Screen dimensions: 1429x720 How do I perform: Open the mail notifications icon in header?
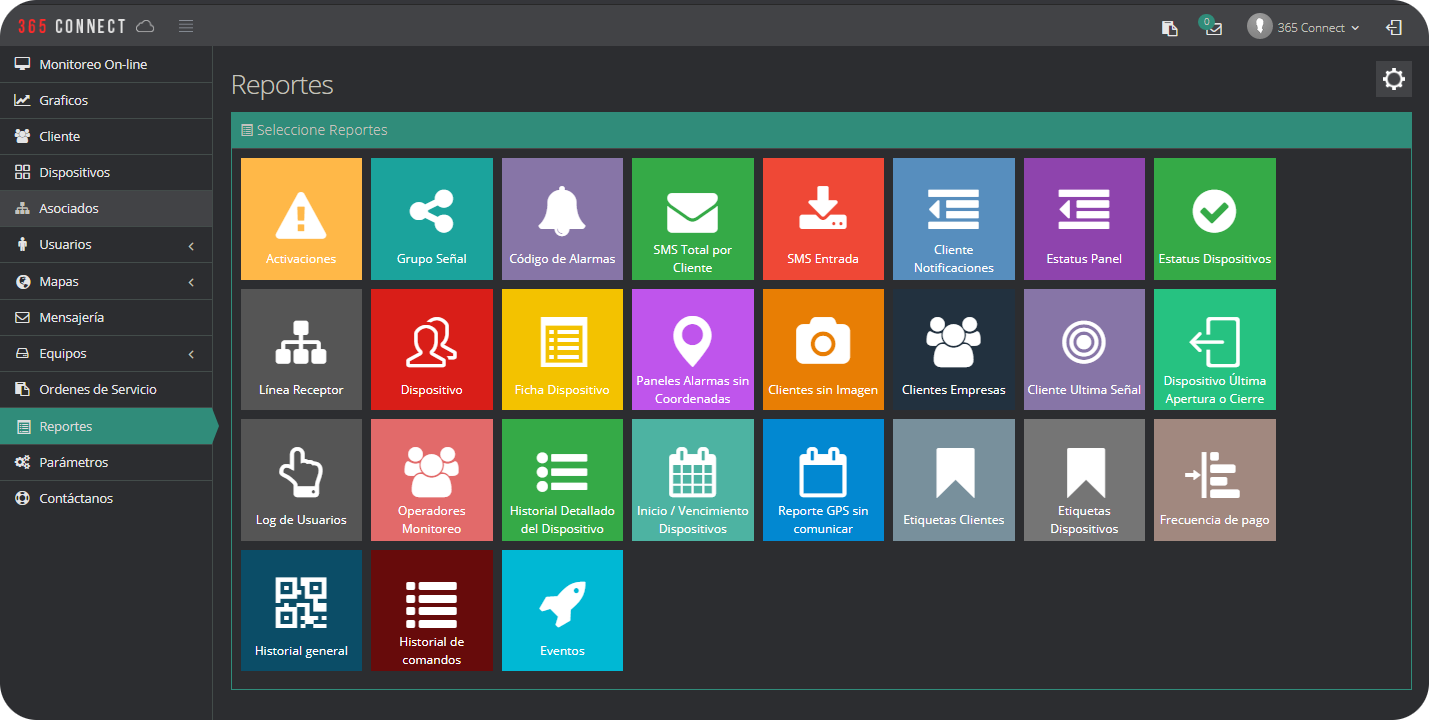pyautogui.click(x=1213, y=28)
